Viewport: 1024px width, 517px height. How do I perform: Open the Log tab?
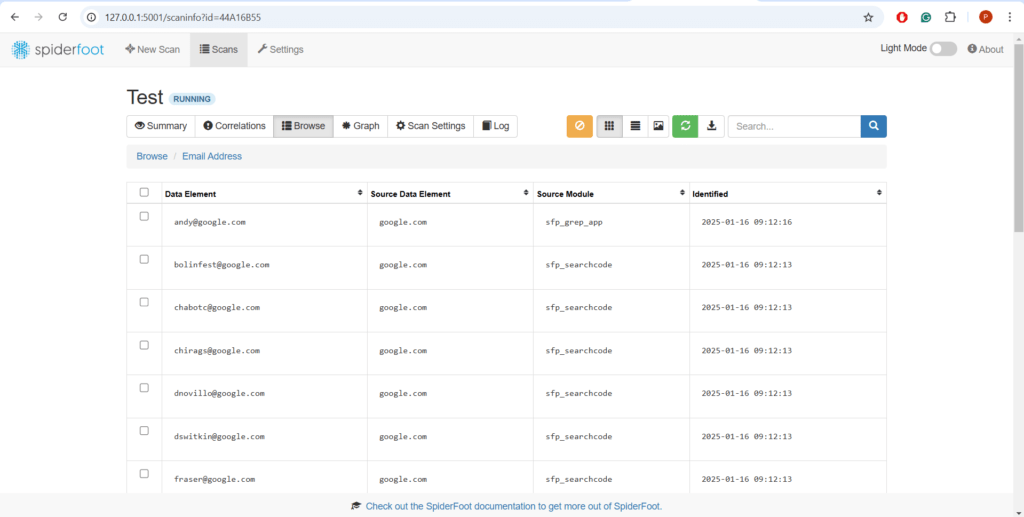click(x=496, y=126)
